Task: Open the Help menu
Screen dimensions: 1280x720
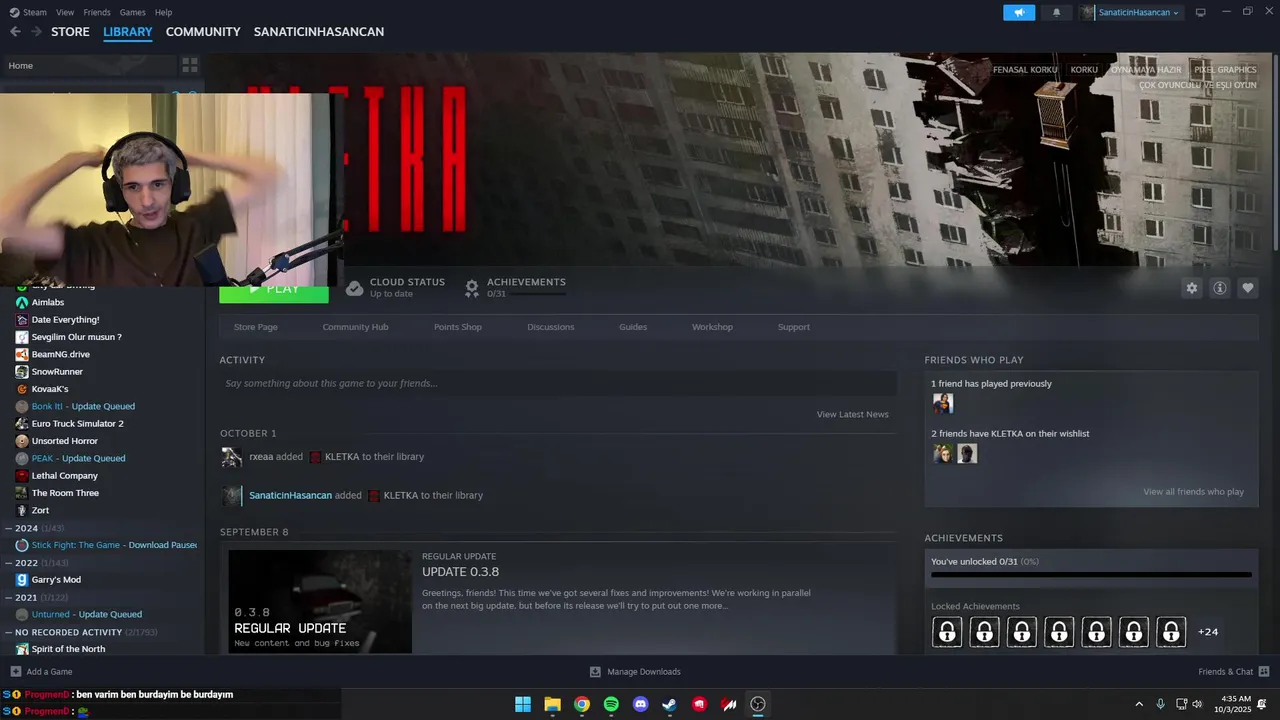Action: [164, 12]
